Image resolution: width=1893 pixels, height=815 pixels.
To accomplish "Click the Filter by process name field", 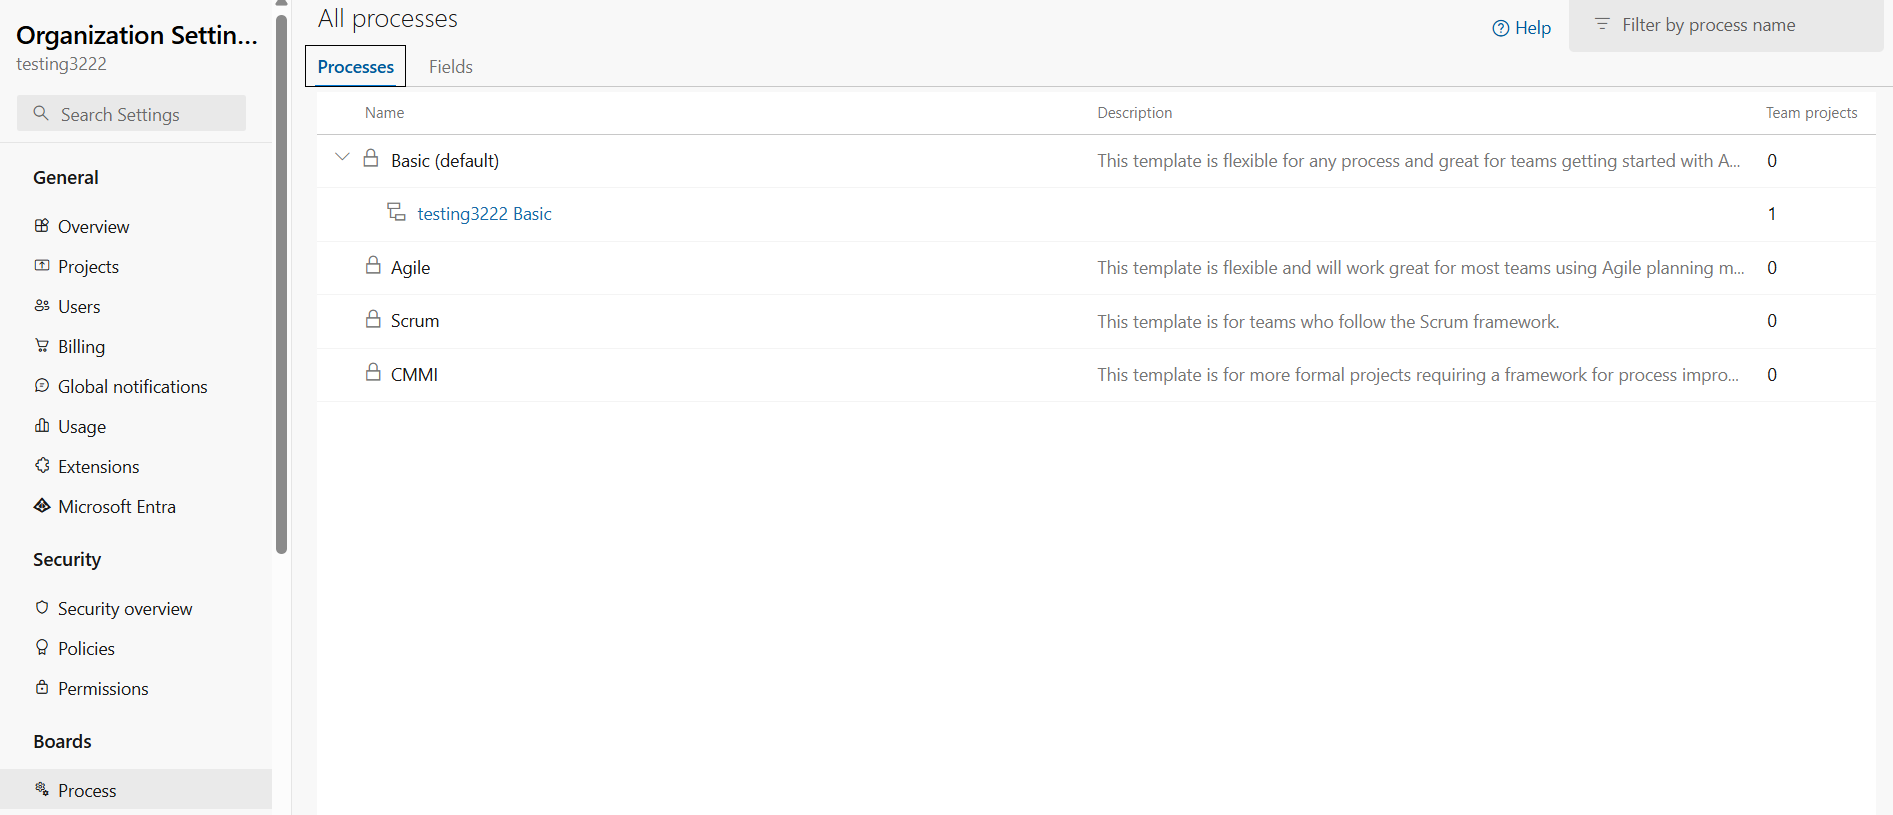I will click(1726, 25).
